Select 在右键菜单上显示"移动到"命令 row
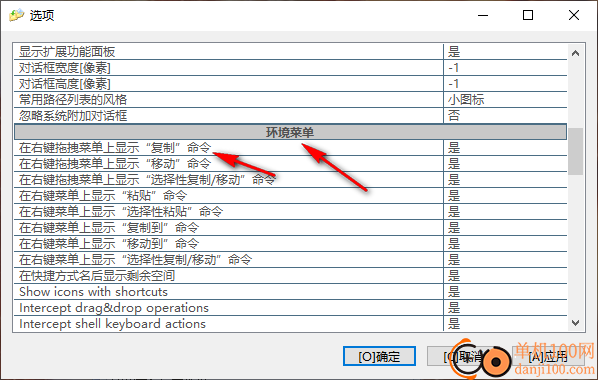Viewport: 598px width, 380px height. pos(290,244)
